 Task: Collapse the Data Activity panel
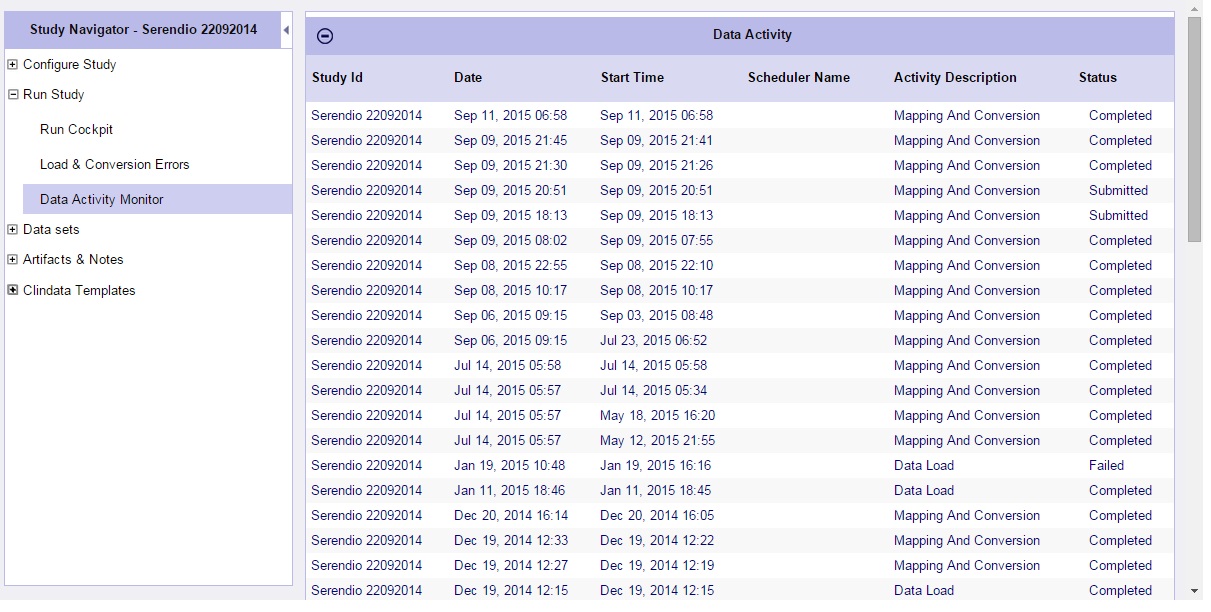click(x=325, y=36)
